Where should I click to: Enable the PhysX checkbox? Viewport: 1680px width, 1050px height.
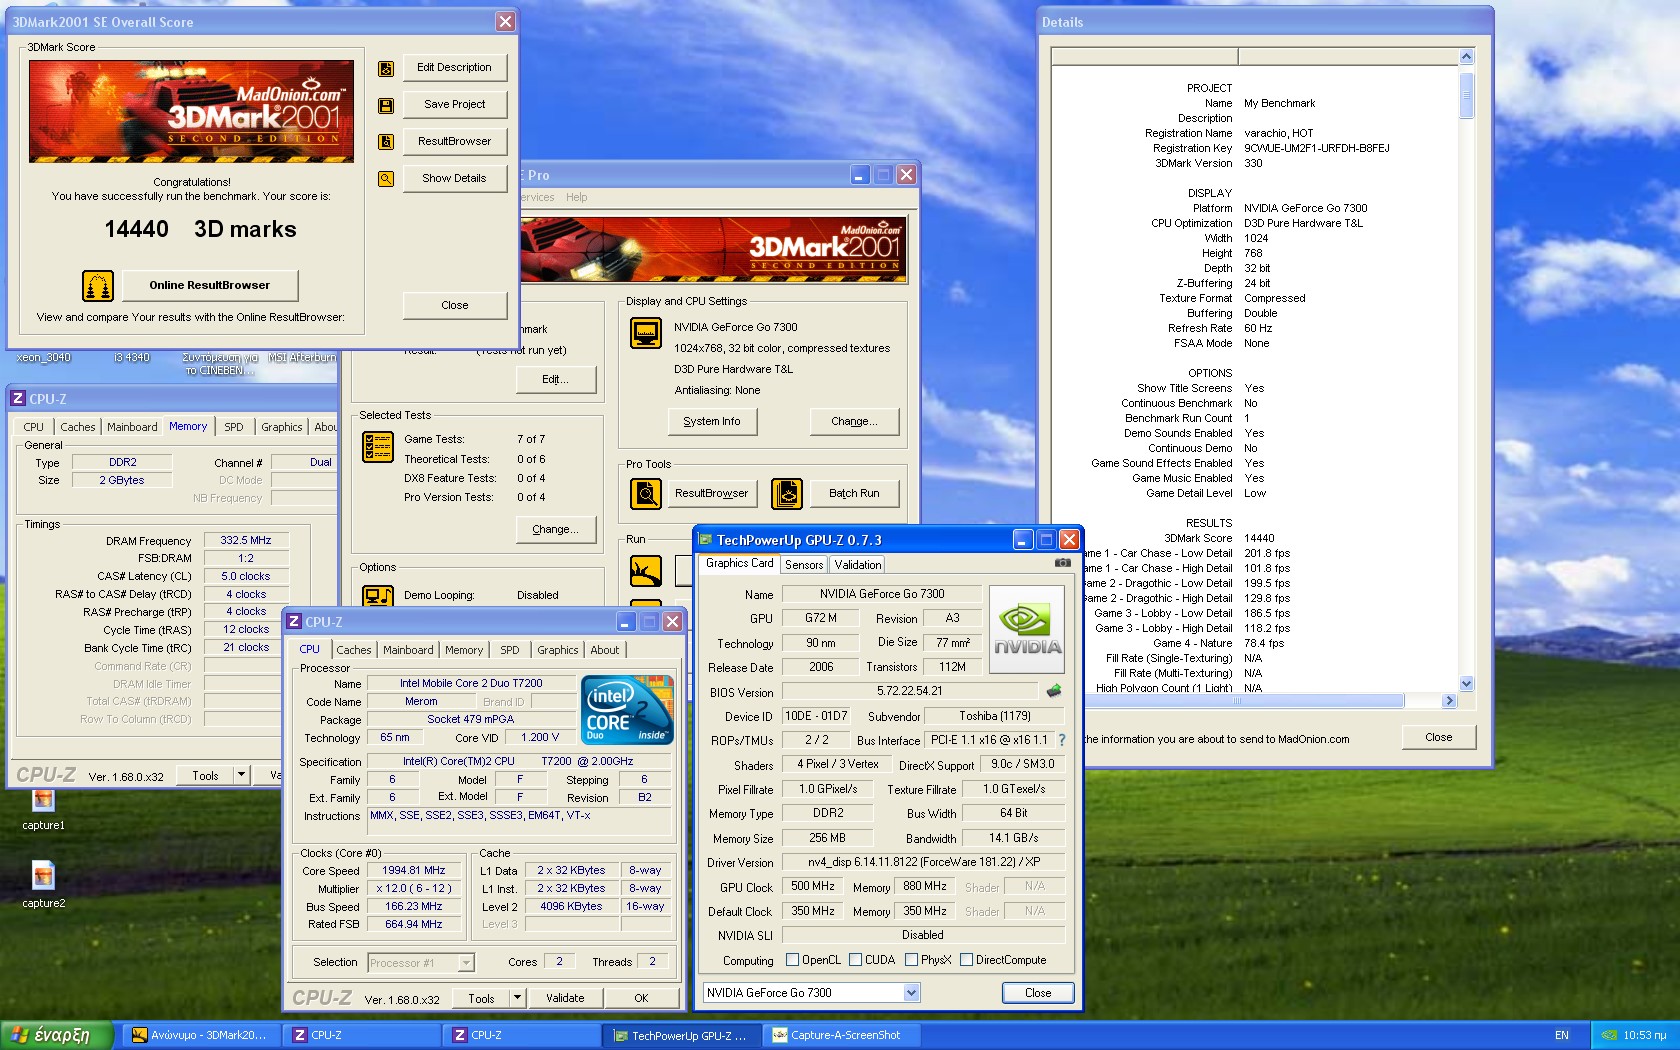912,960
